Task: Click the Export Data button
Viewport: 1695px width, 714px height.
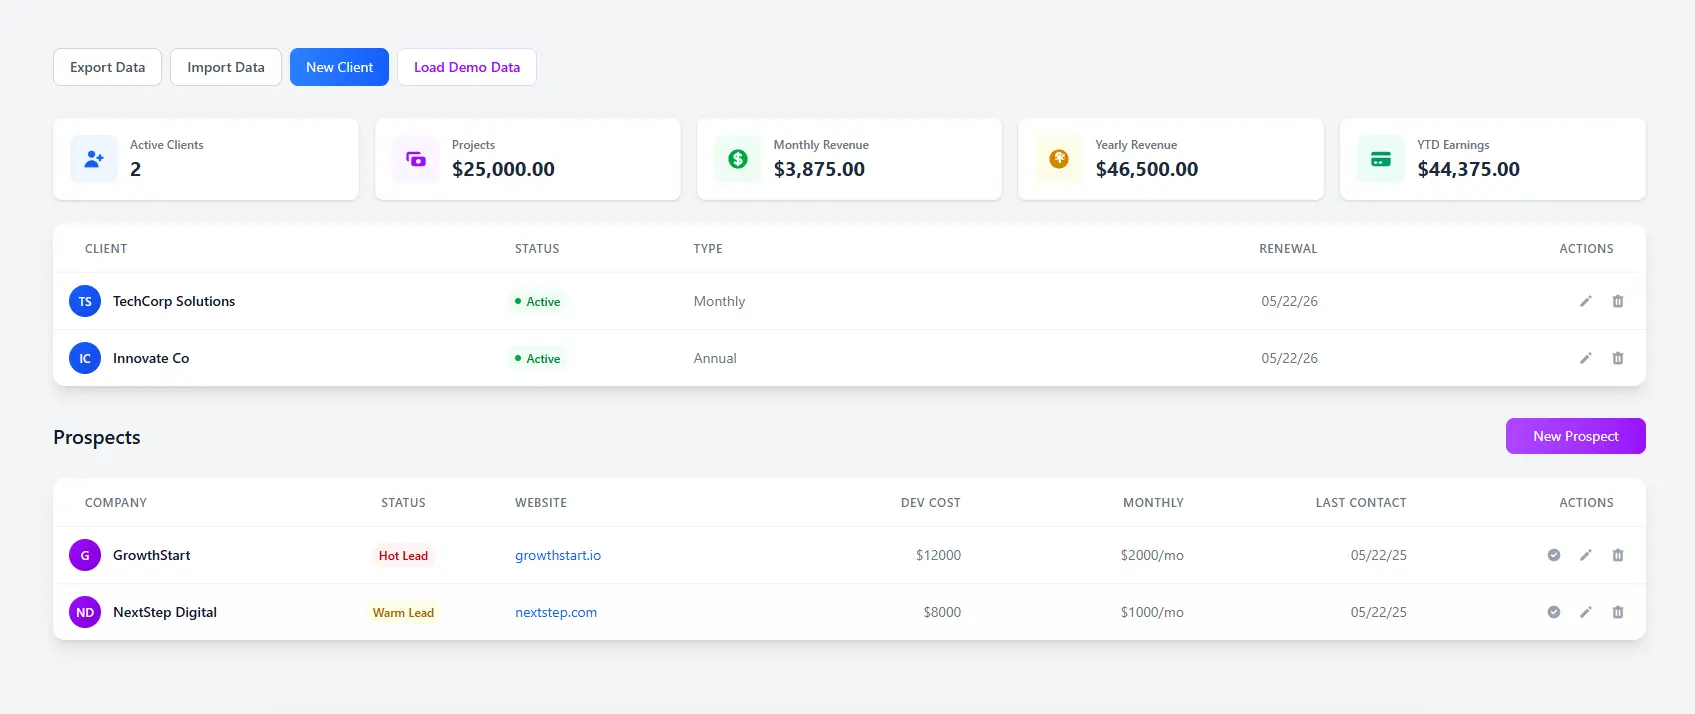Action: coord(107,67)
